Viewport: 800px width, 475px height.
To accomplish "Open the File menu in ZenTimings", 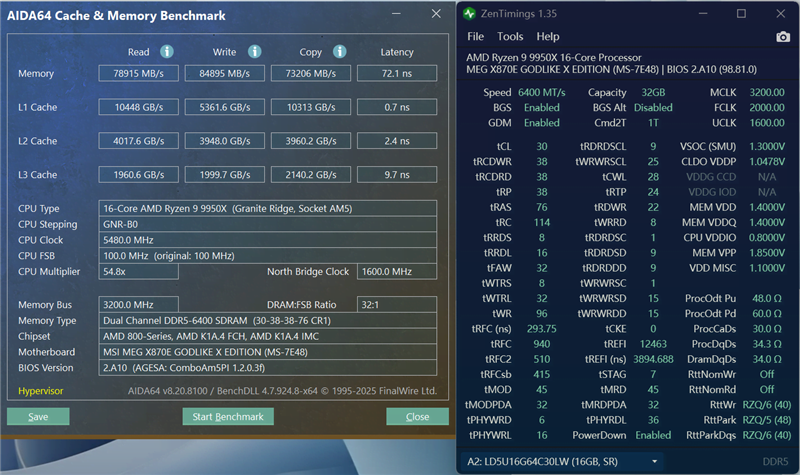I will 476,36.
